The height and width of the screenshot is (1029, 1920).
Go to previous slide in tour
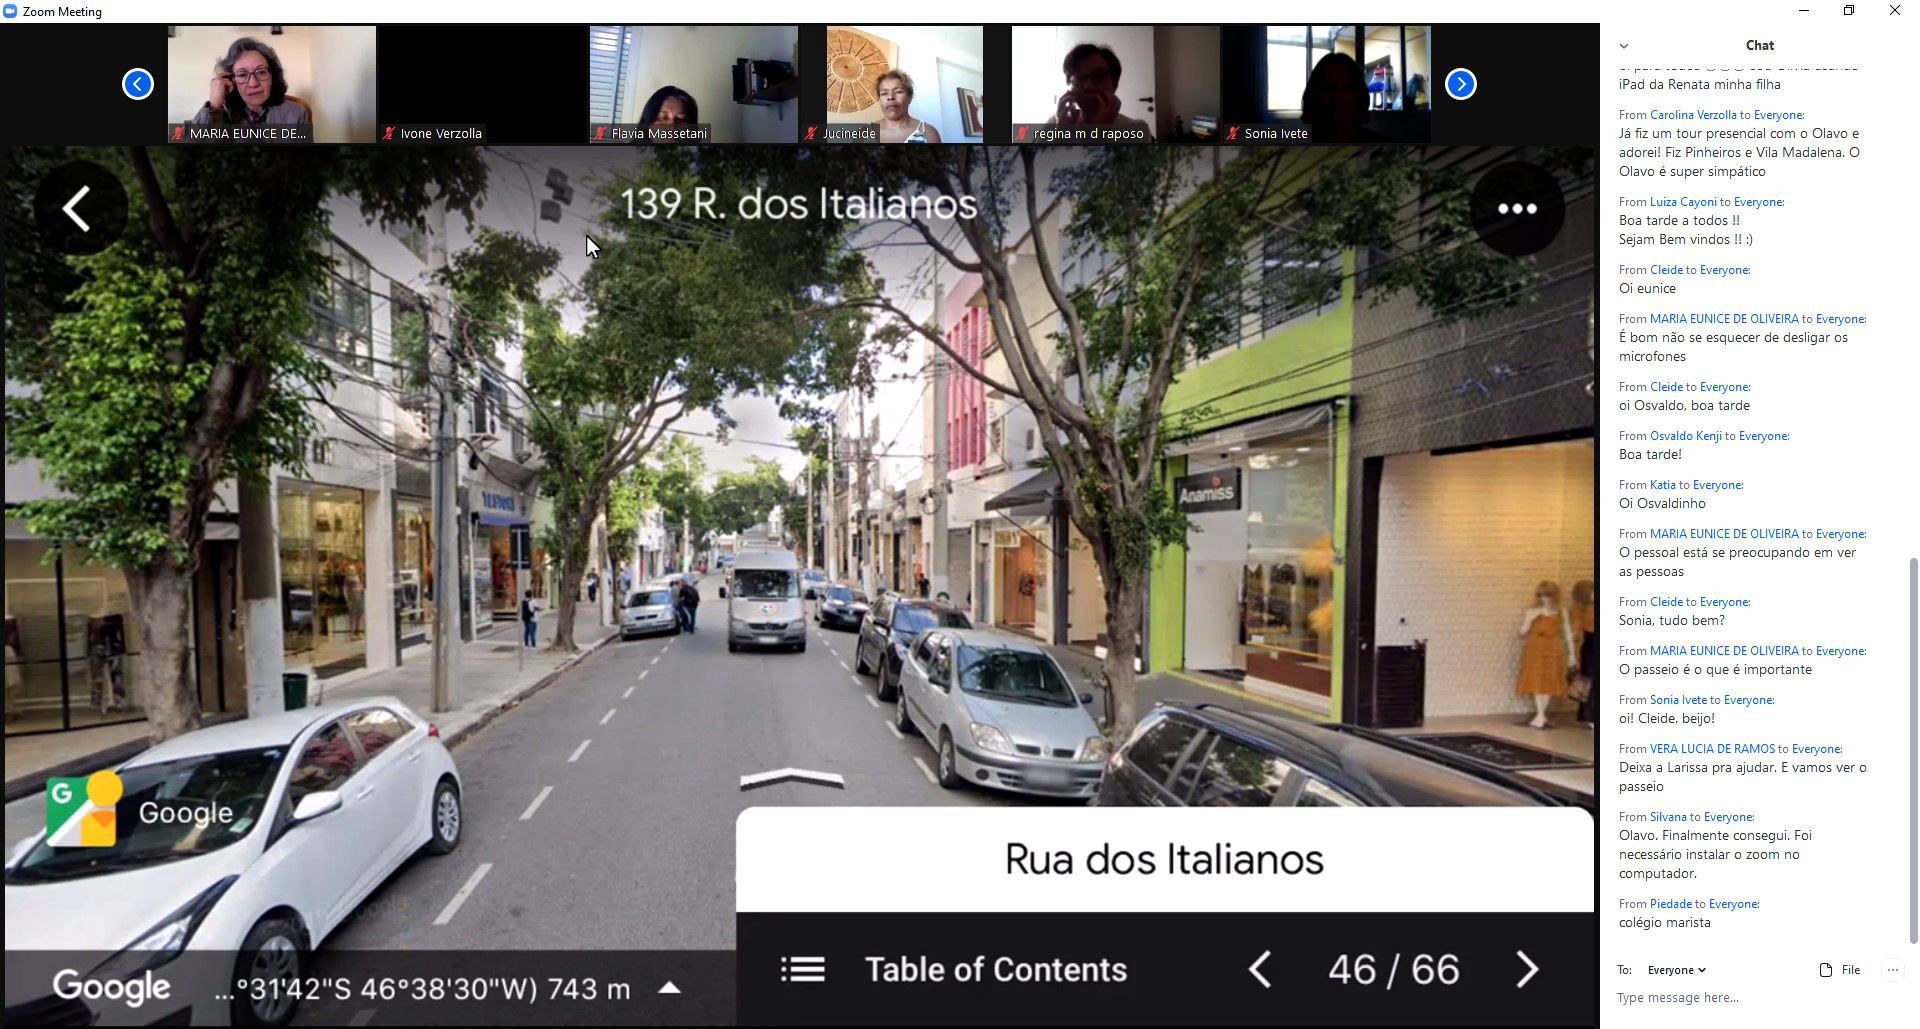(1260, 969)
